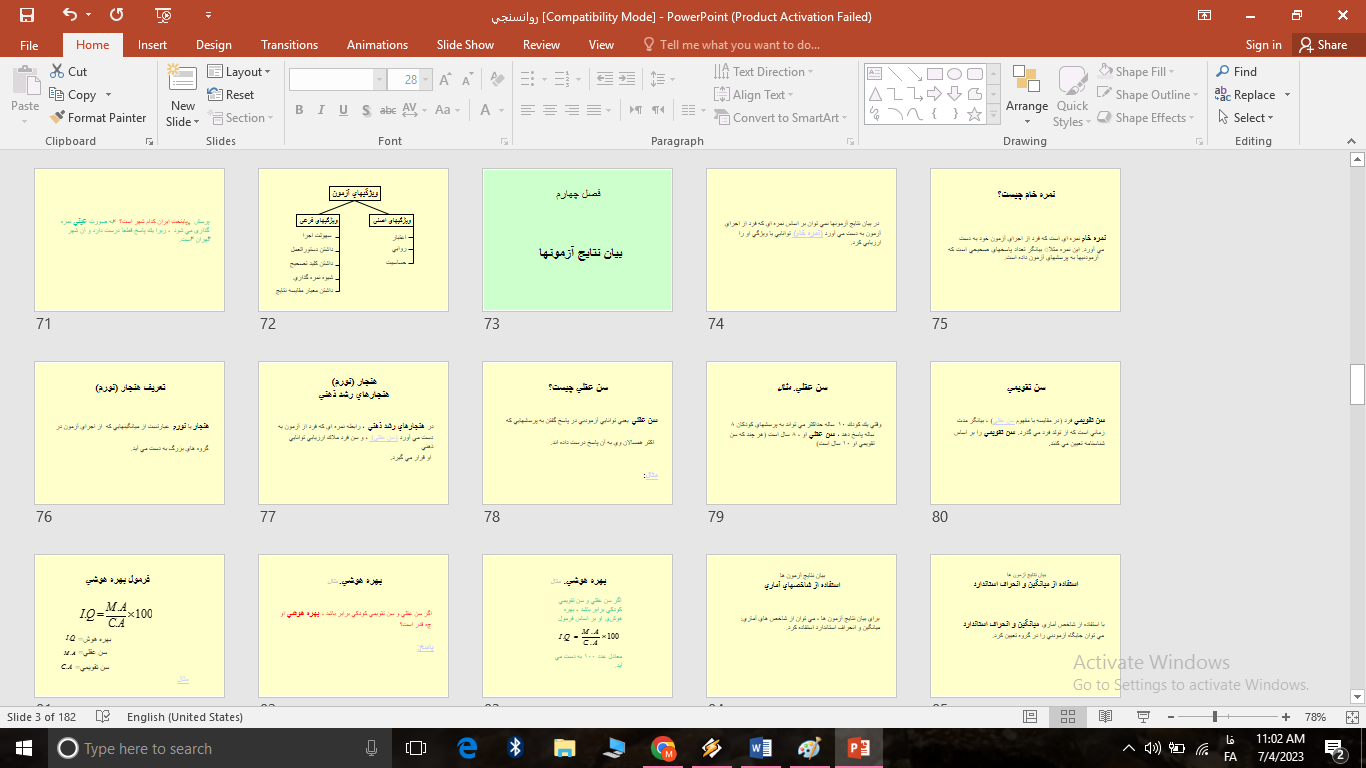Image resolution: width=1366 pixels, height=768 pixels.
Task: Toggle Slide Sorter view button
Action: point(1067,717)
